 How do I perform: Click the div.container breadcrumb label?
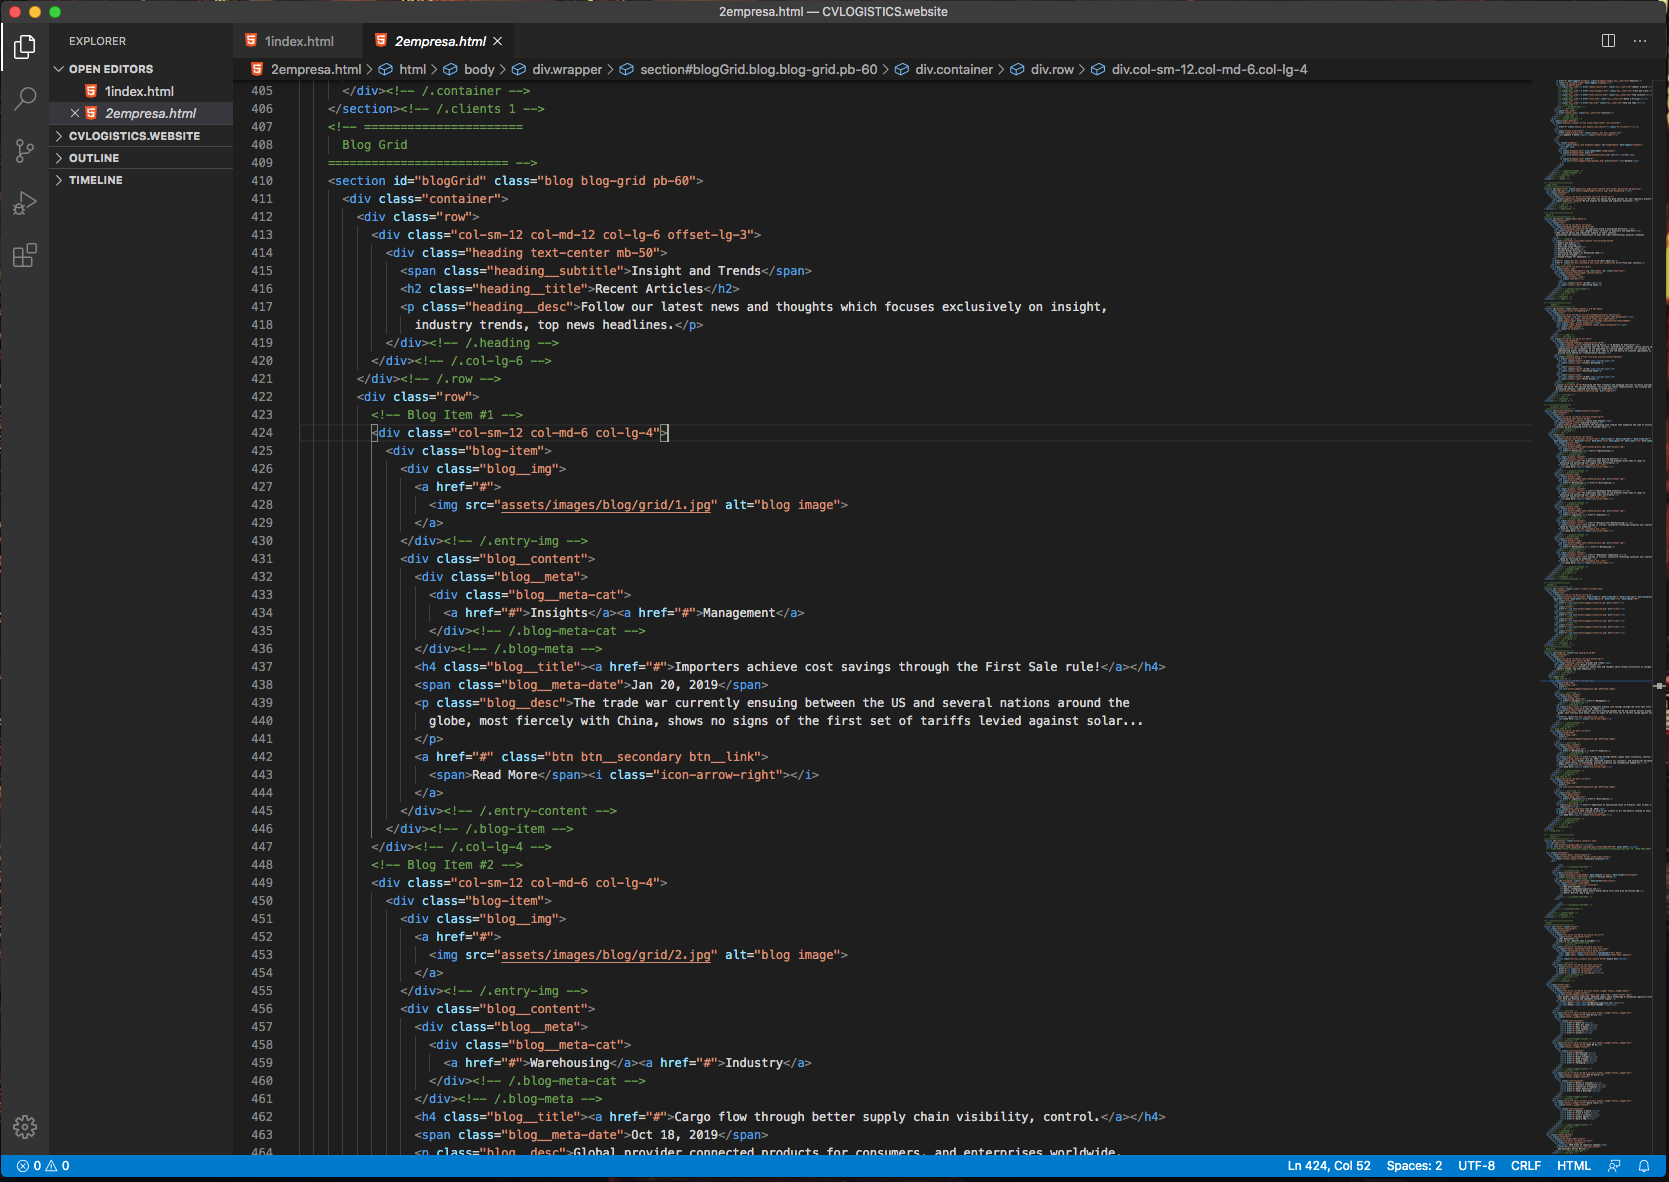(954, 69)
